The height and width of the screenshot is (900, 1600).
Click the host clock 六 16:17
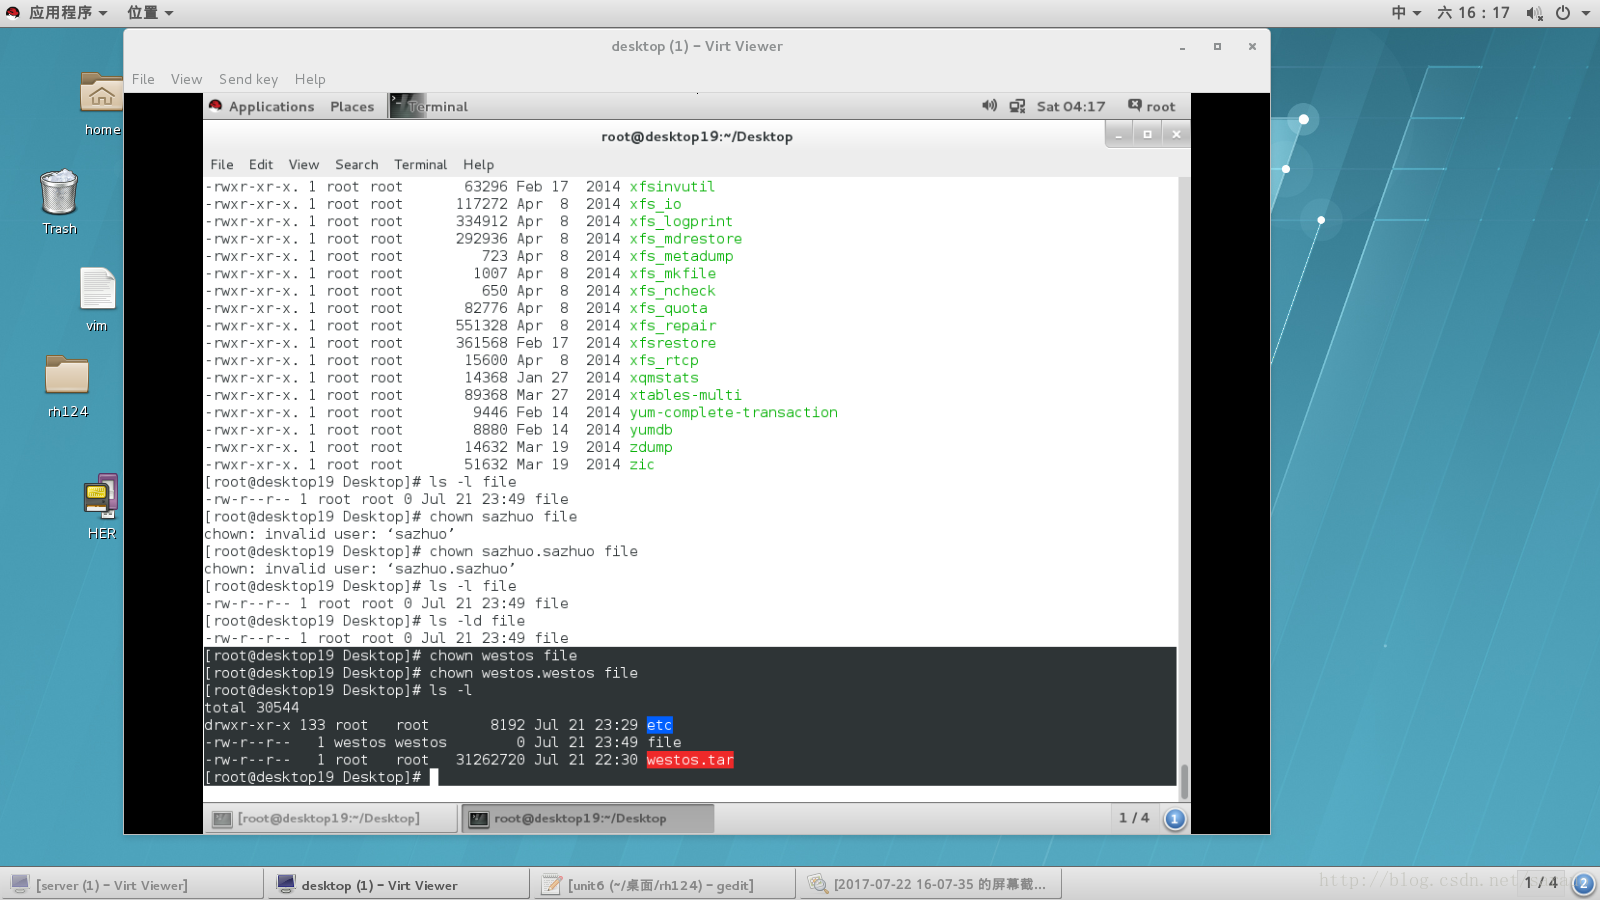1473,13
